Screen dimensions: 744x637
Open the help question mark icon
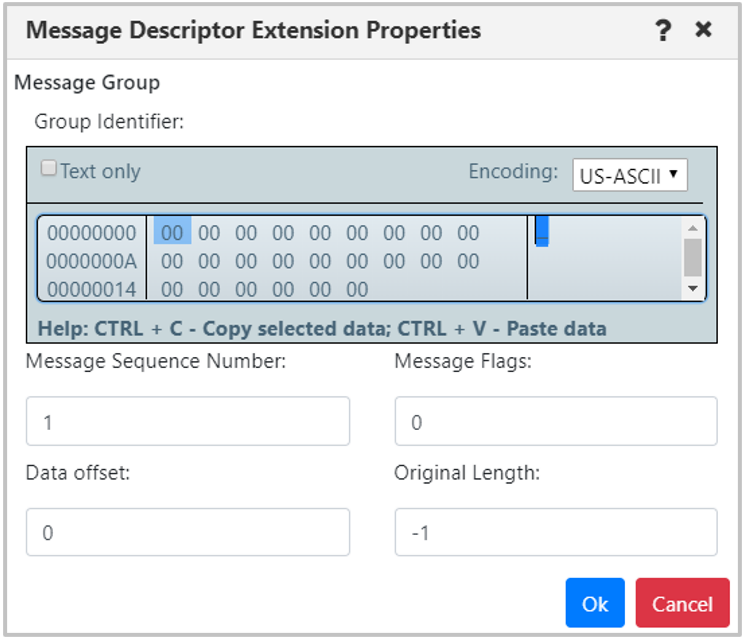coord(663,30)
